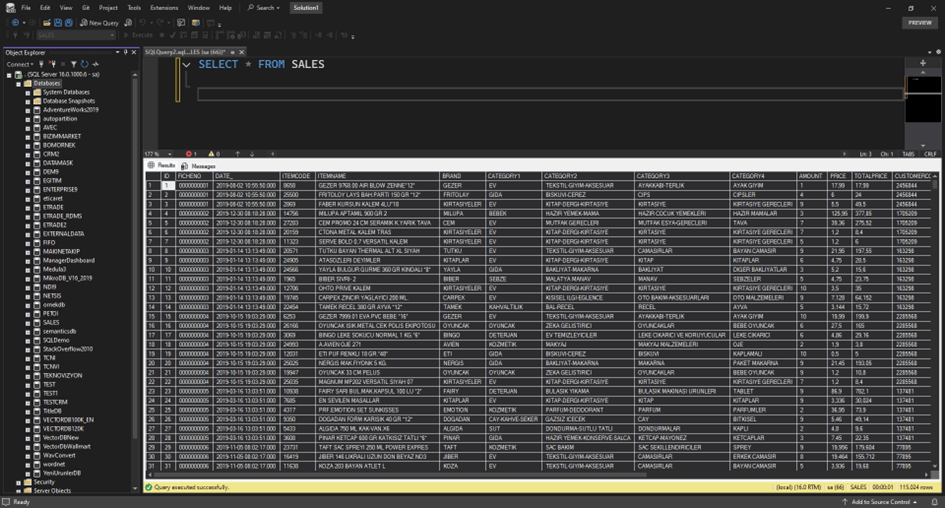The image size is (945, 508).
Task: Click the split editor icon above scrollbar
Action: (922, 63)
